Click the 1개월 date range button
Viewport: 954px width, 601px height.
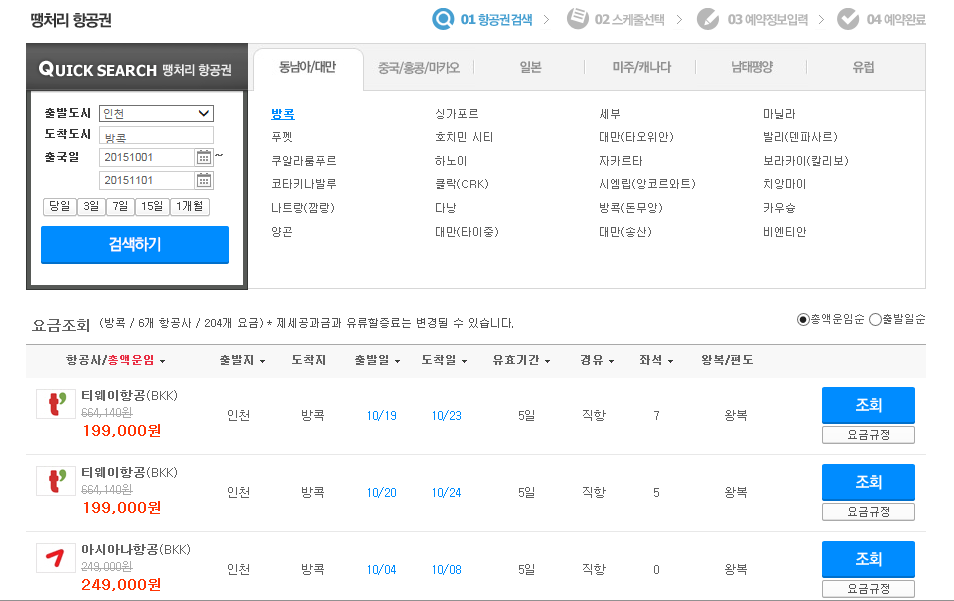189,207
